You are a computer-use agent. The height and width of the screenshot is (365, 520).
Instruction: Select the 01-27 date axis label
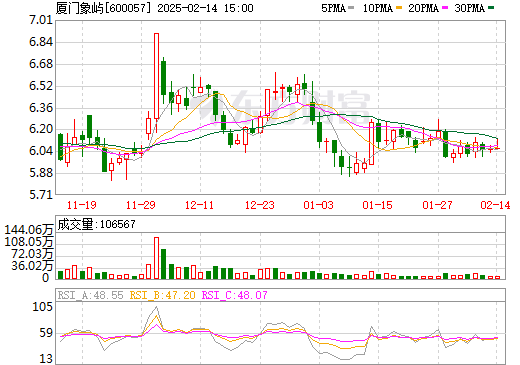coord(437,205)
